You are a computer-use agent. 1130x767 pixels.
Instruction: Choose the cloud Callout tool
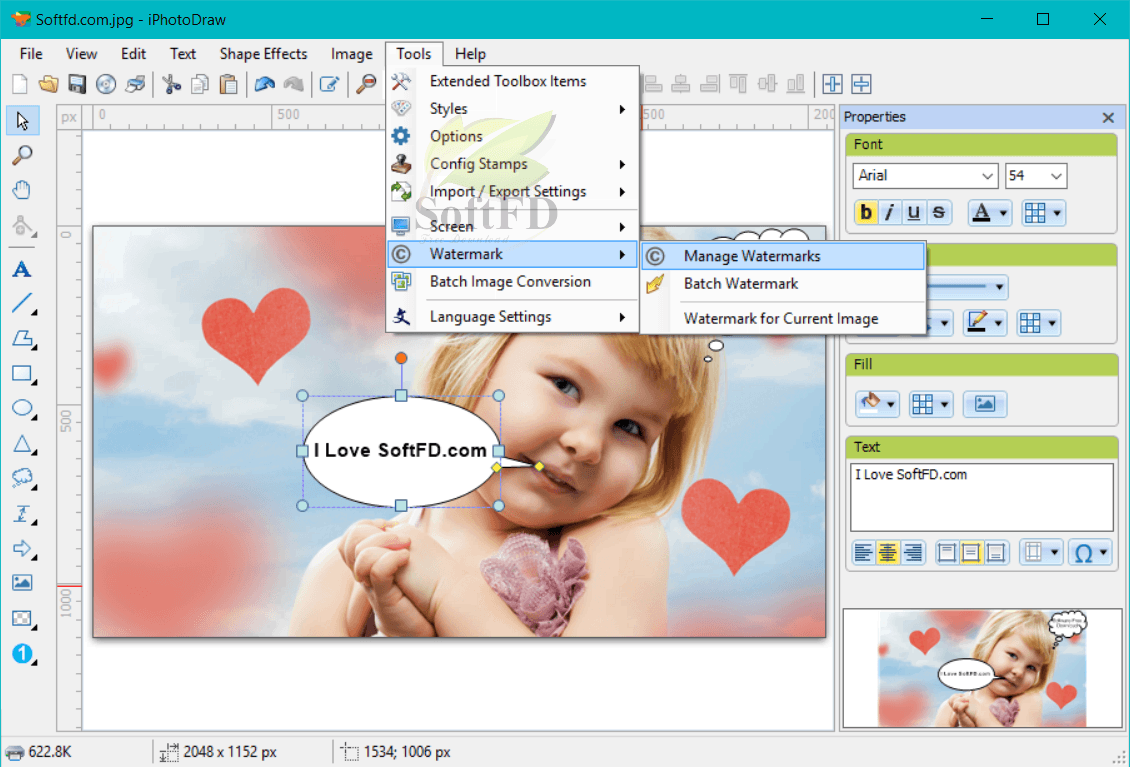[22, 478]
